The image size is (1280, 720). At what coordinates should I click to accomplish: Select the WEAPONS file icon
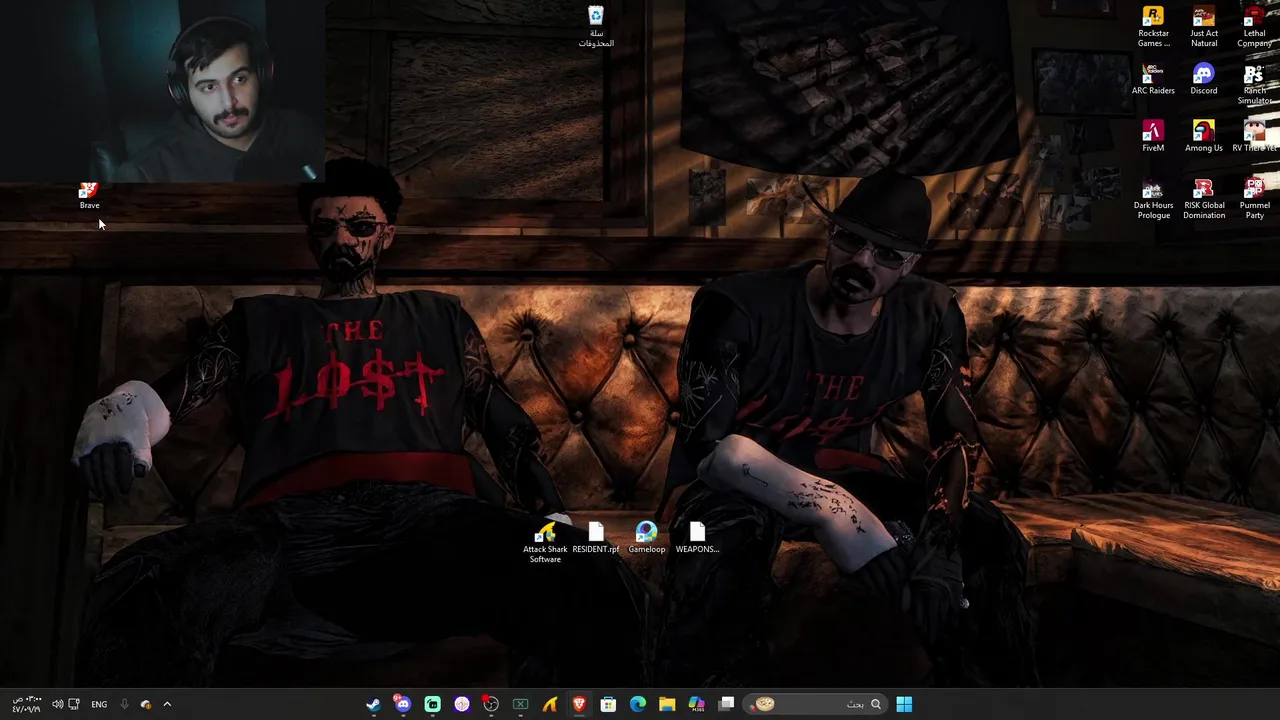697,538
